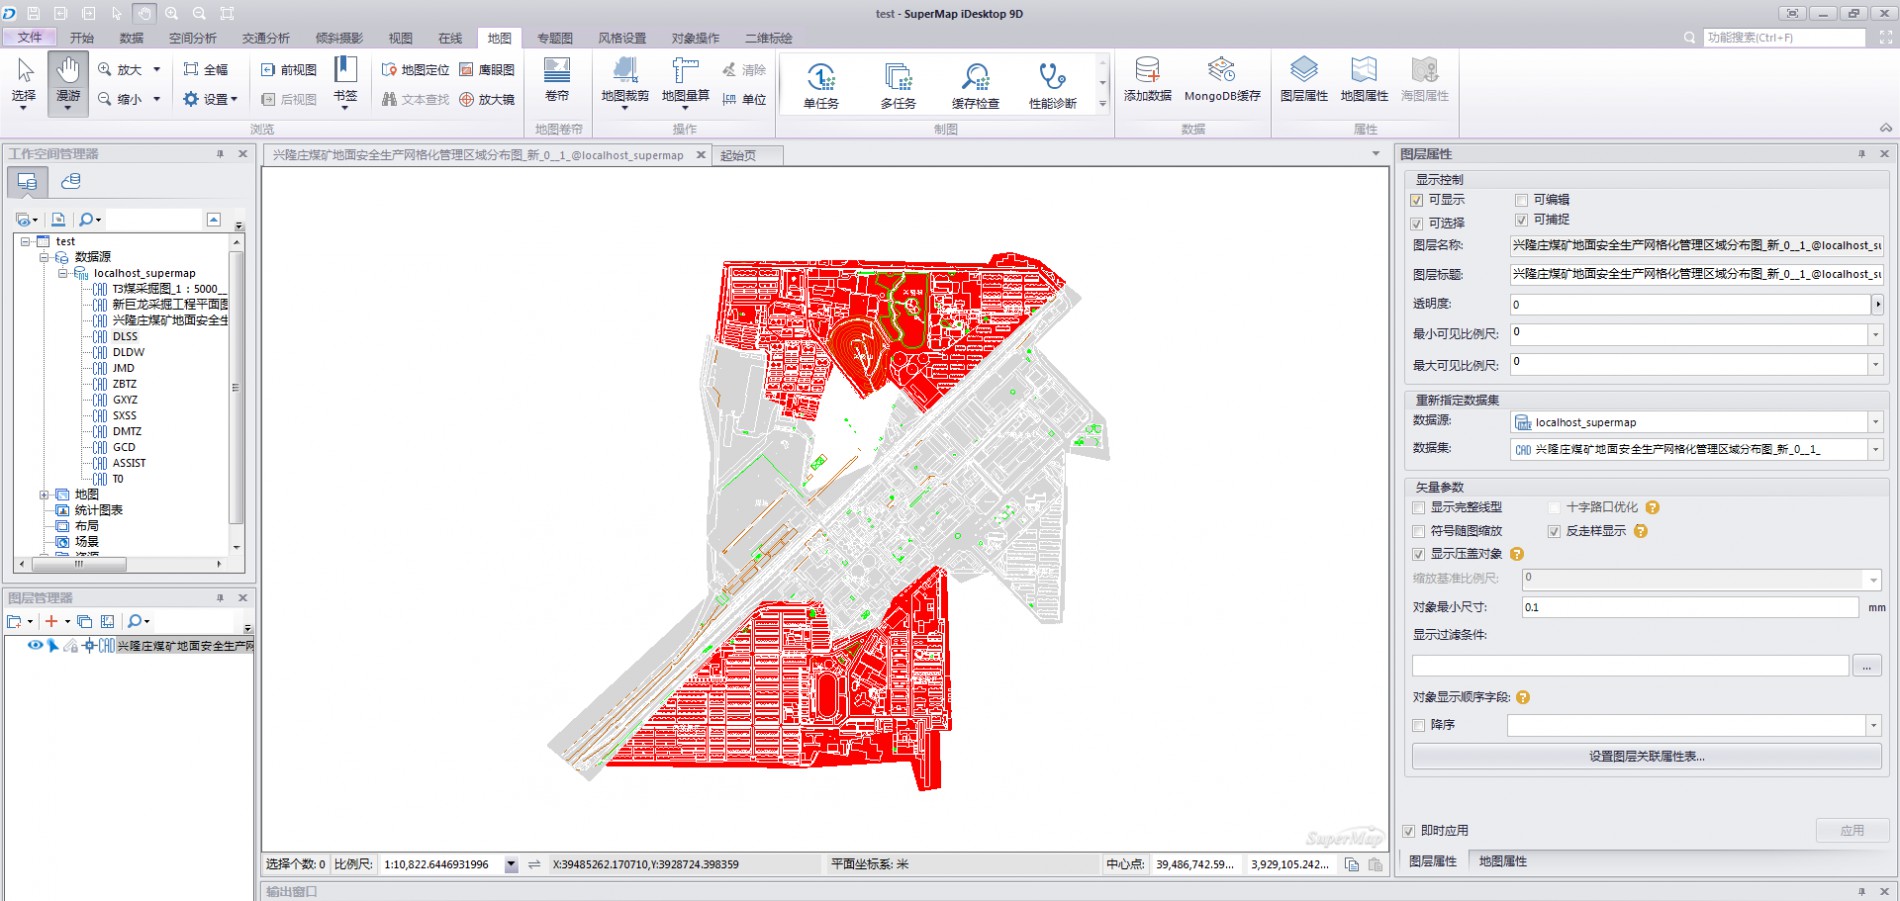Enable 显示完整线型 checkbox
This screenshot has width=1900, height=901.
[1418, 508]
